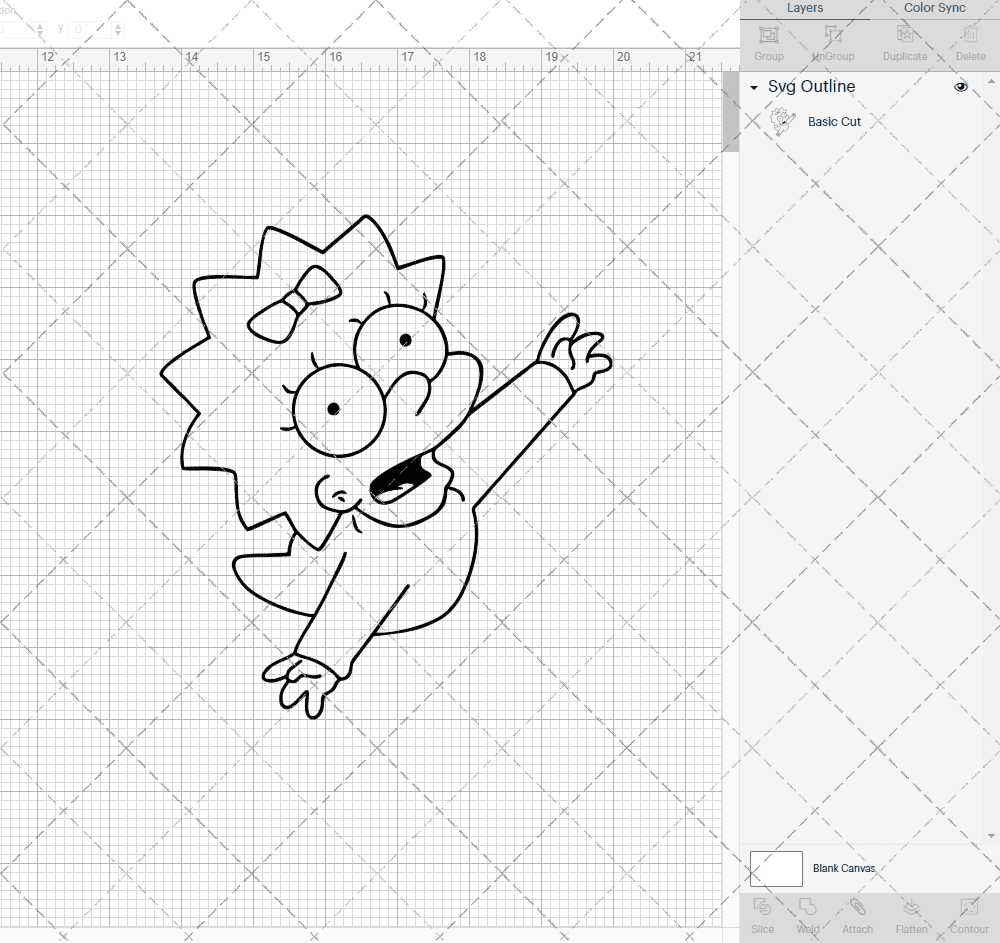Select the Basic Cut layer entry
The width and height of the screenshot is (1000, 943).
click(x=870, y=121)
